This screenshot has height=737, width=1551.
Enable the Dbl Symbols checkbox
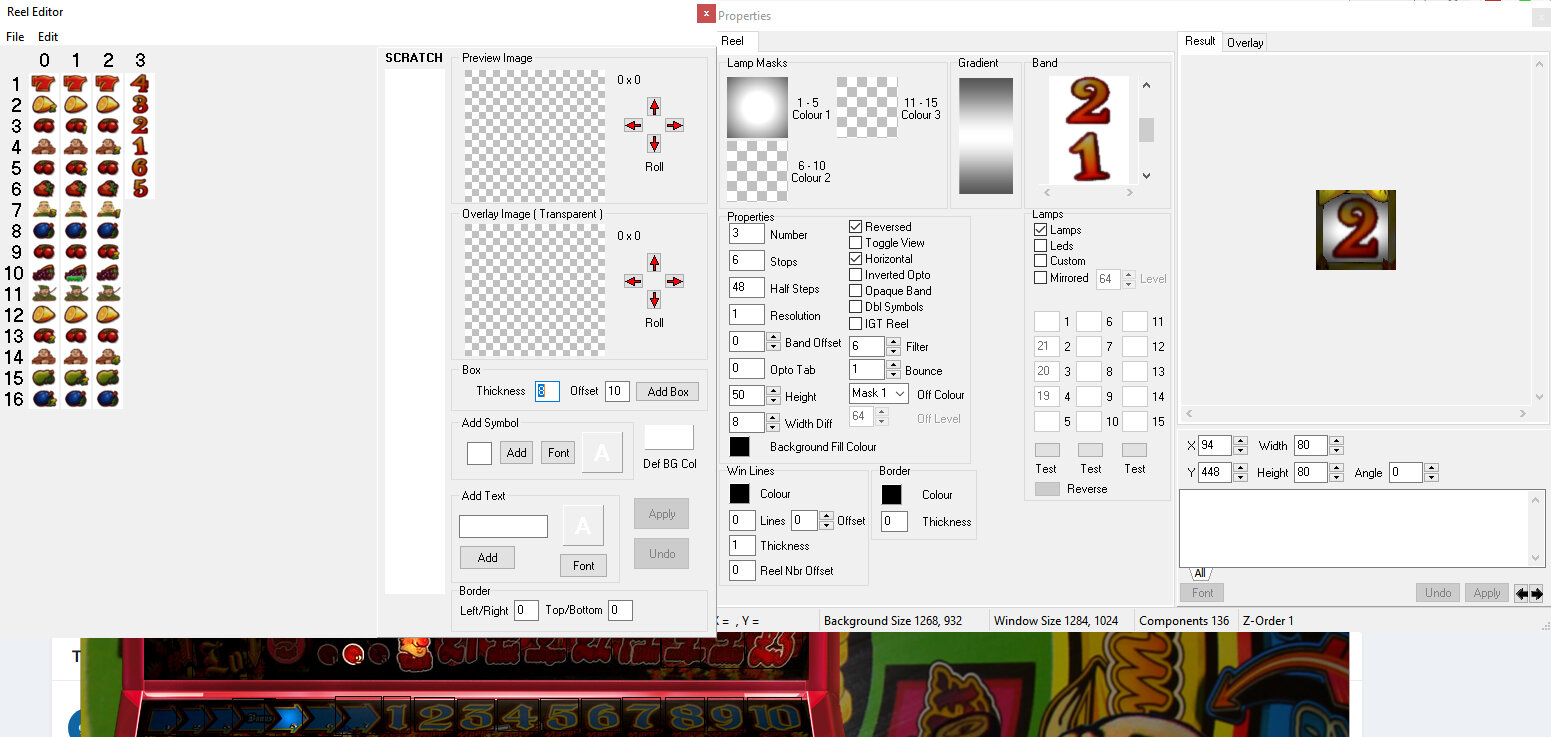(855, 307)
